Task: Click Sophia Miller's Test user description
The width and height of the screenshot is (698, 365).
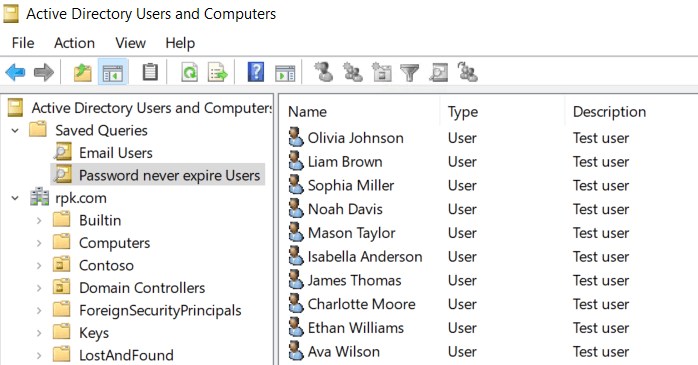Action: coord(601,185)
